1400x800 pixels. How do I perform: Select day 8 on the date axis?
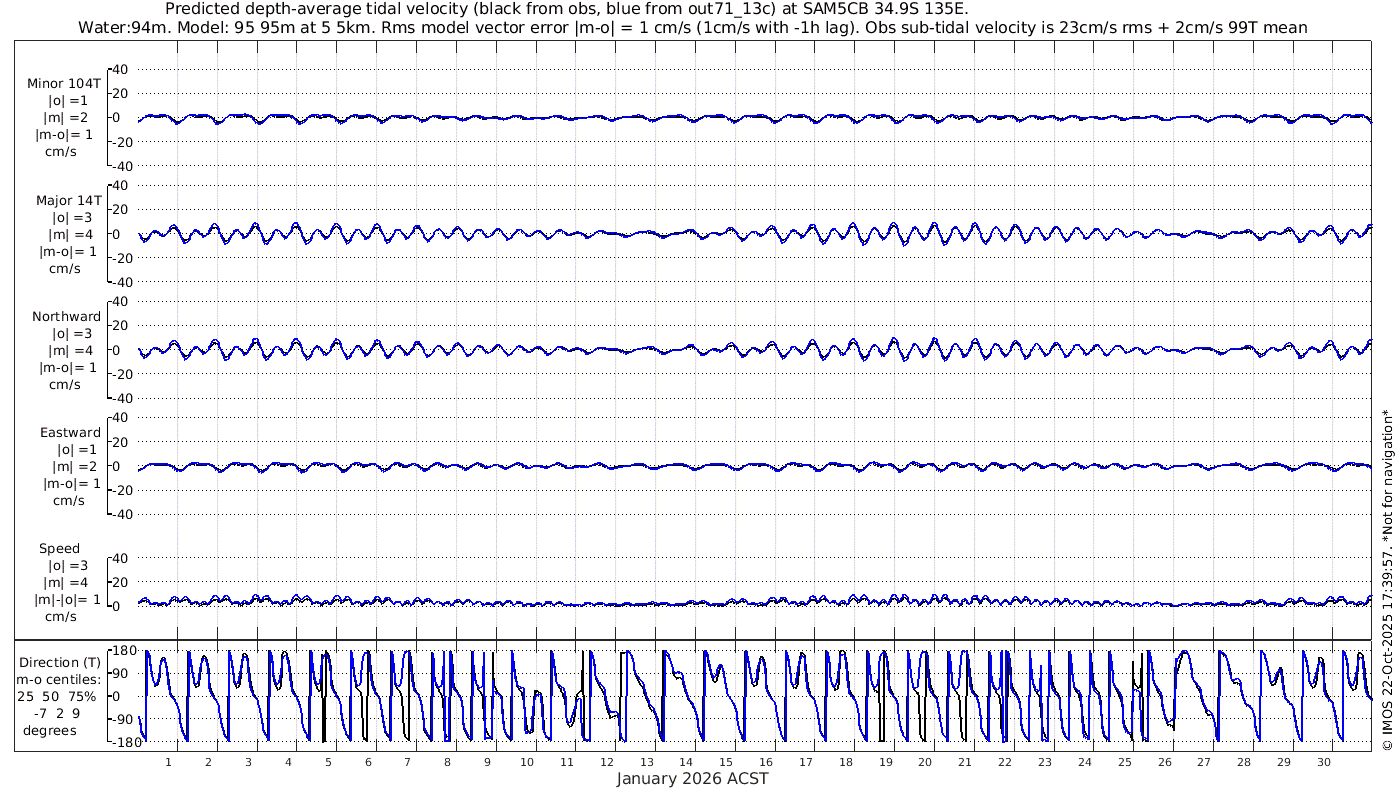pyautogui.click(x=447, y=762)
